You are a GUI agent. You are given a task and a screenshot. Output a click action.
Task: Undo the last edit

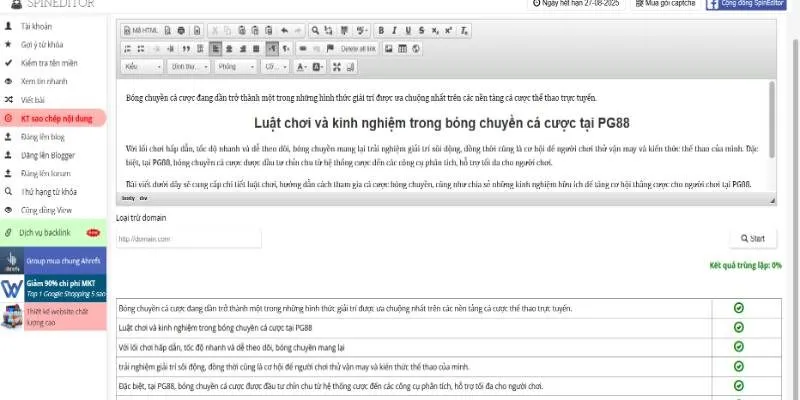point(284,31)
